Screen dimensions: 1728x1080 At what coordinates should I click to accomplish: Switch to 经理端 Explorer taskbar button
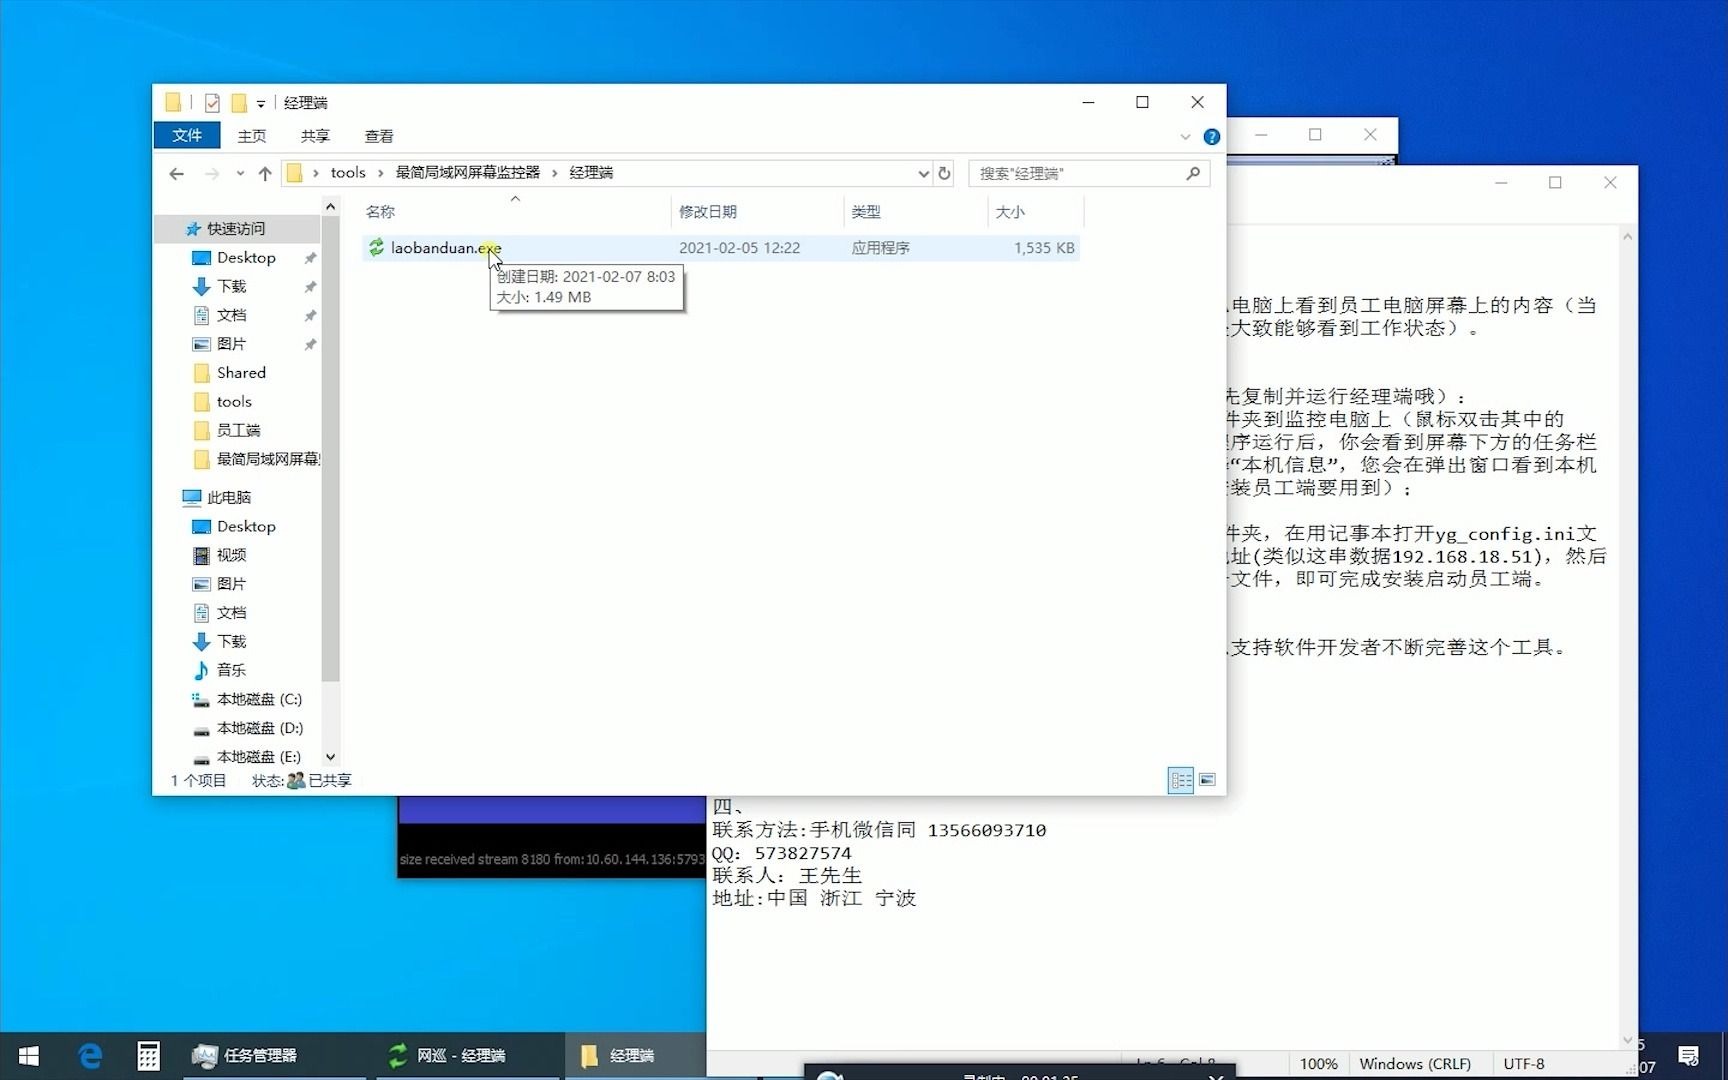(635, 1056)
